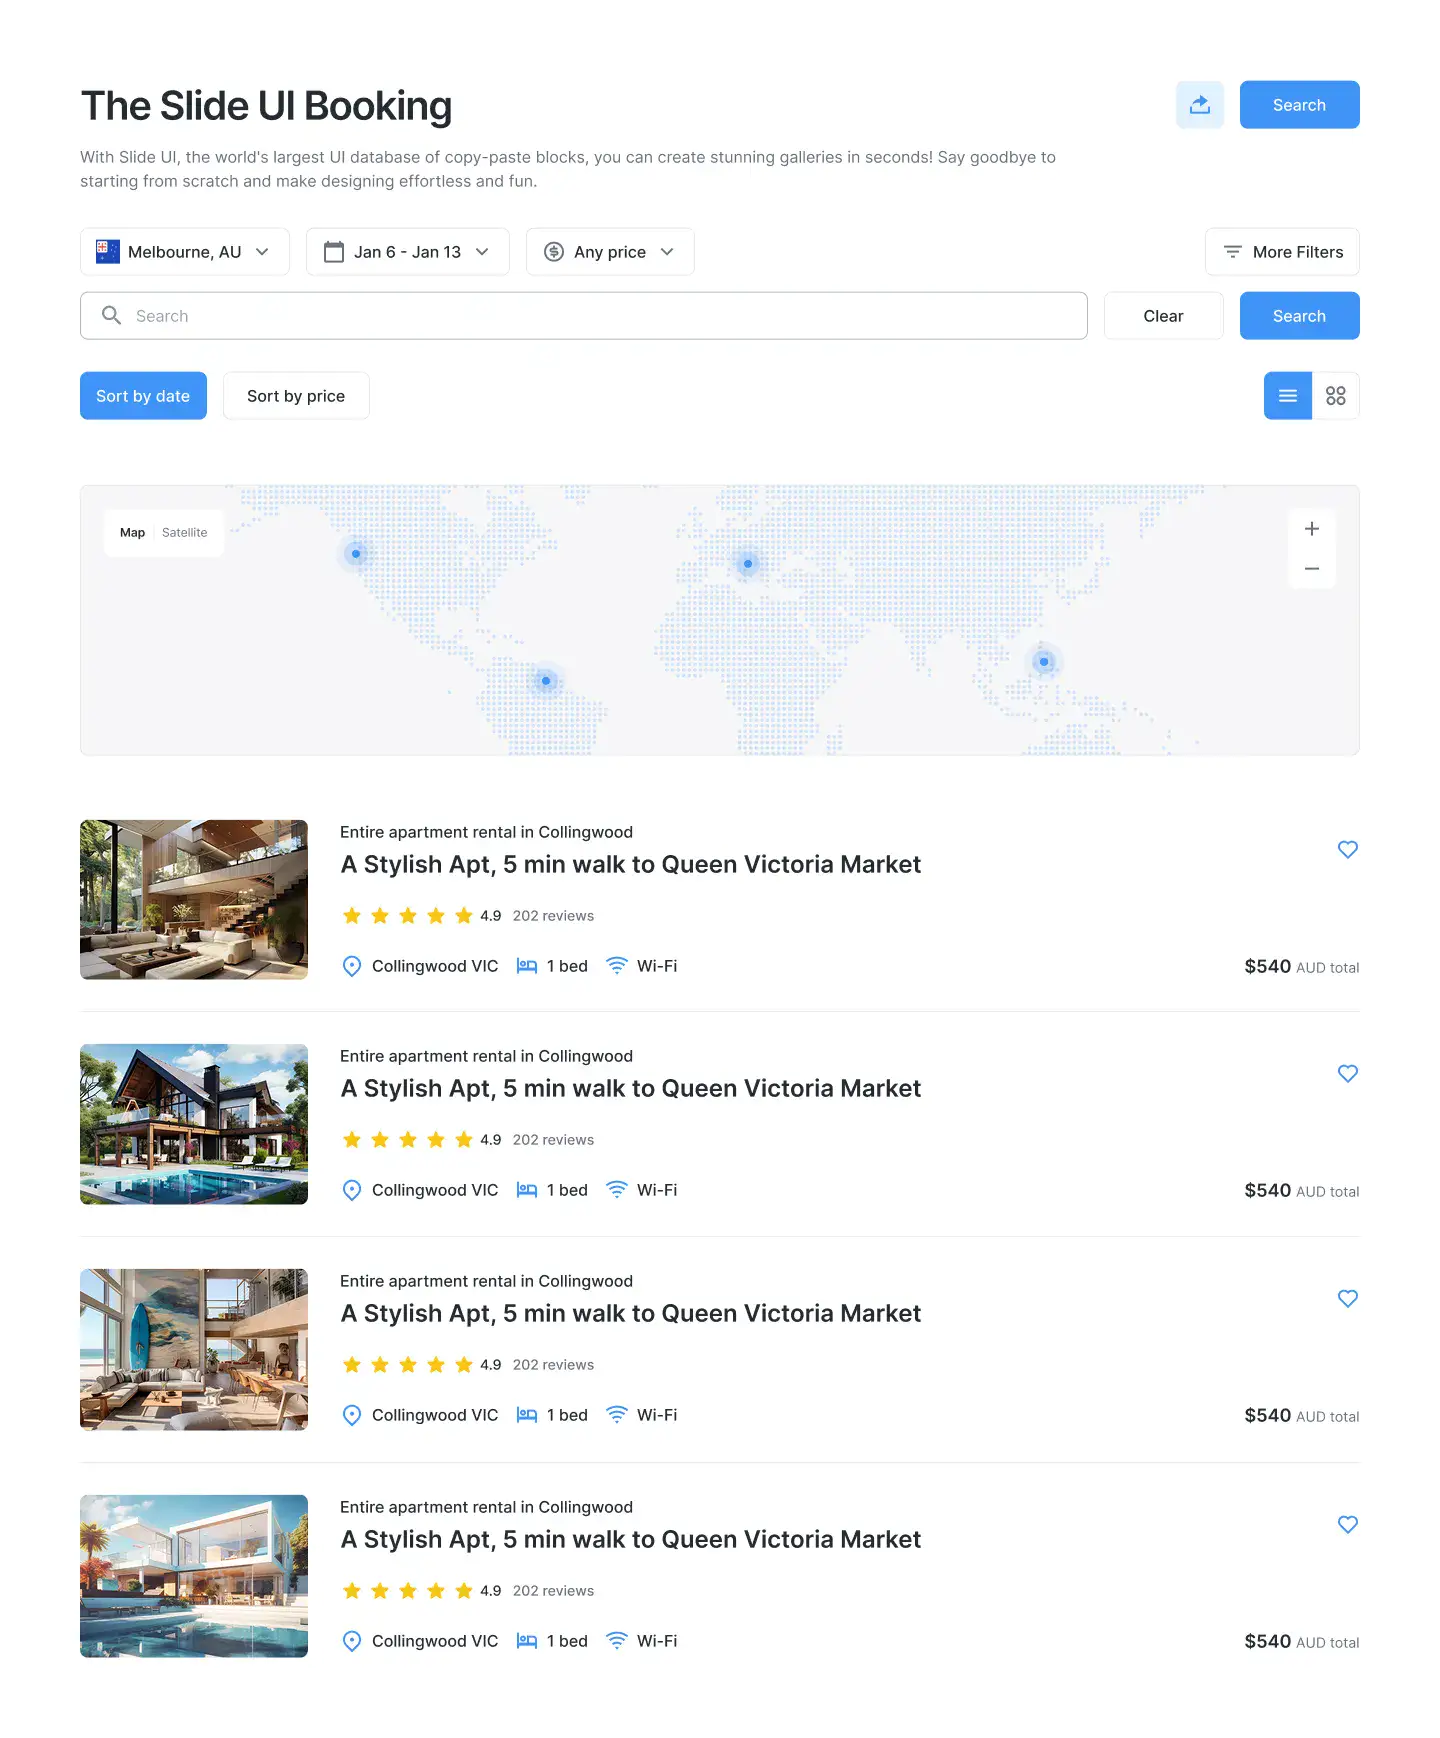
Task: Click the bed icon in the first listing
Action: (527, 966)
